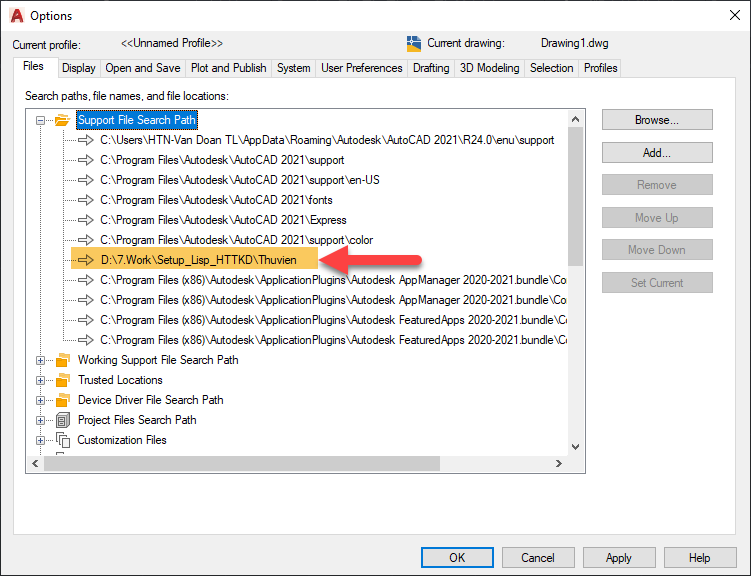Expand the Customization Files tree node

(x=41, y=440)
